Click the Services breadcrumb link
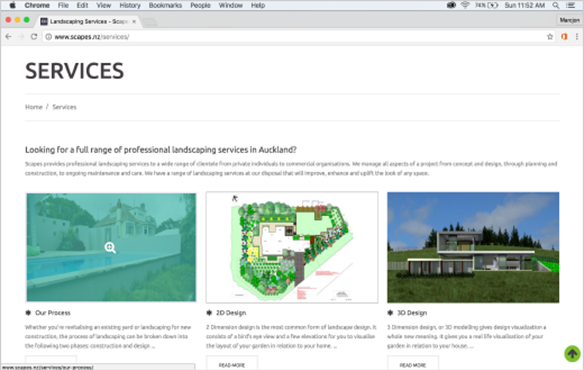The width and height of the screenshot is (584, 370). point(64,107)
